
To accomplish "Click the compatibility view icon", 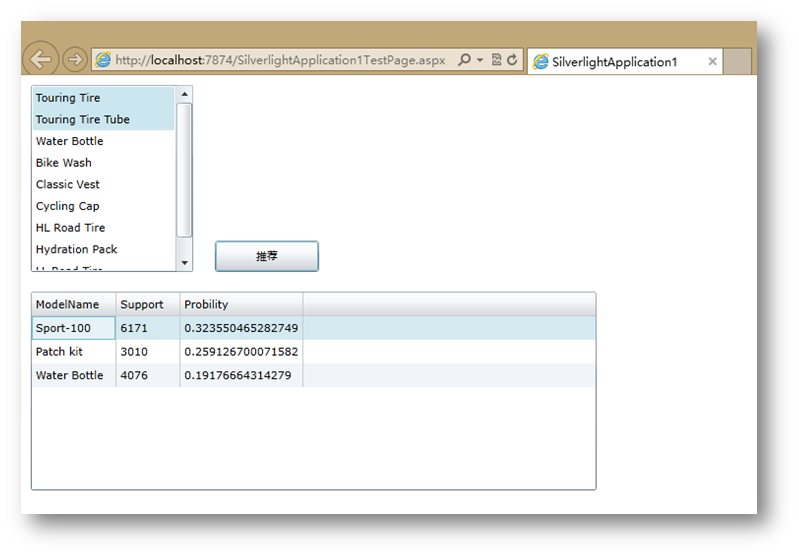I will [496, 60].
